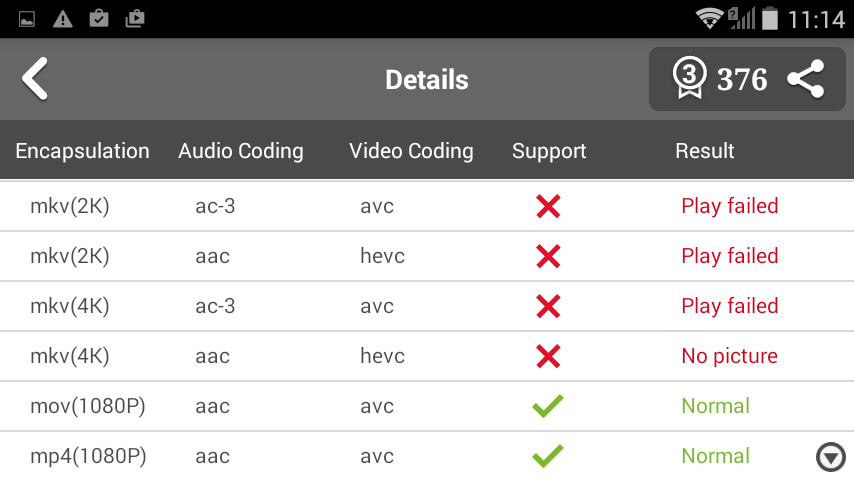This screenshot has width=854, height=480.
Task: Tap the green checkmark for mov(1080P) row
Action: coord(547,406)
